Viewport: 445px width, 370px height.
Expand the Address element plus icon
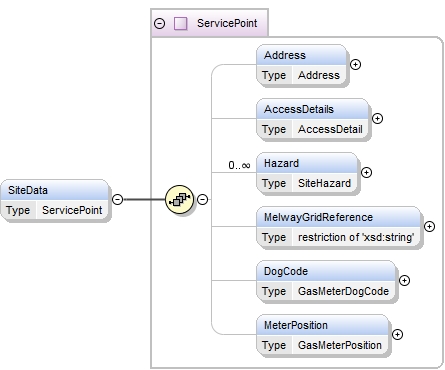click(356, 64)
